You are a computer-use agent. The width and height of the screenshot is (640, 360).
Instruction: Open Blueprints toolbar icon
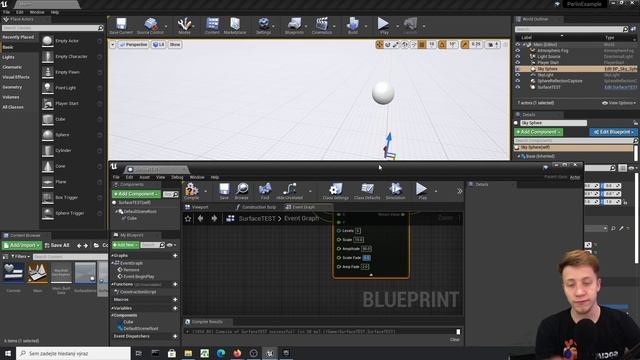pos(294,26)
